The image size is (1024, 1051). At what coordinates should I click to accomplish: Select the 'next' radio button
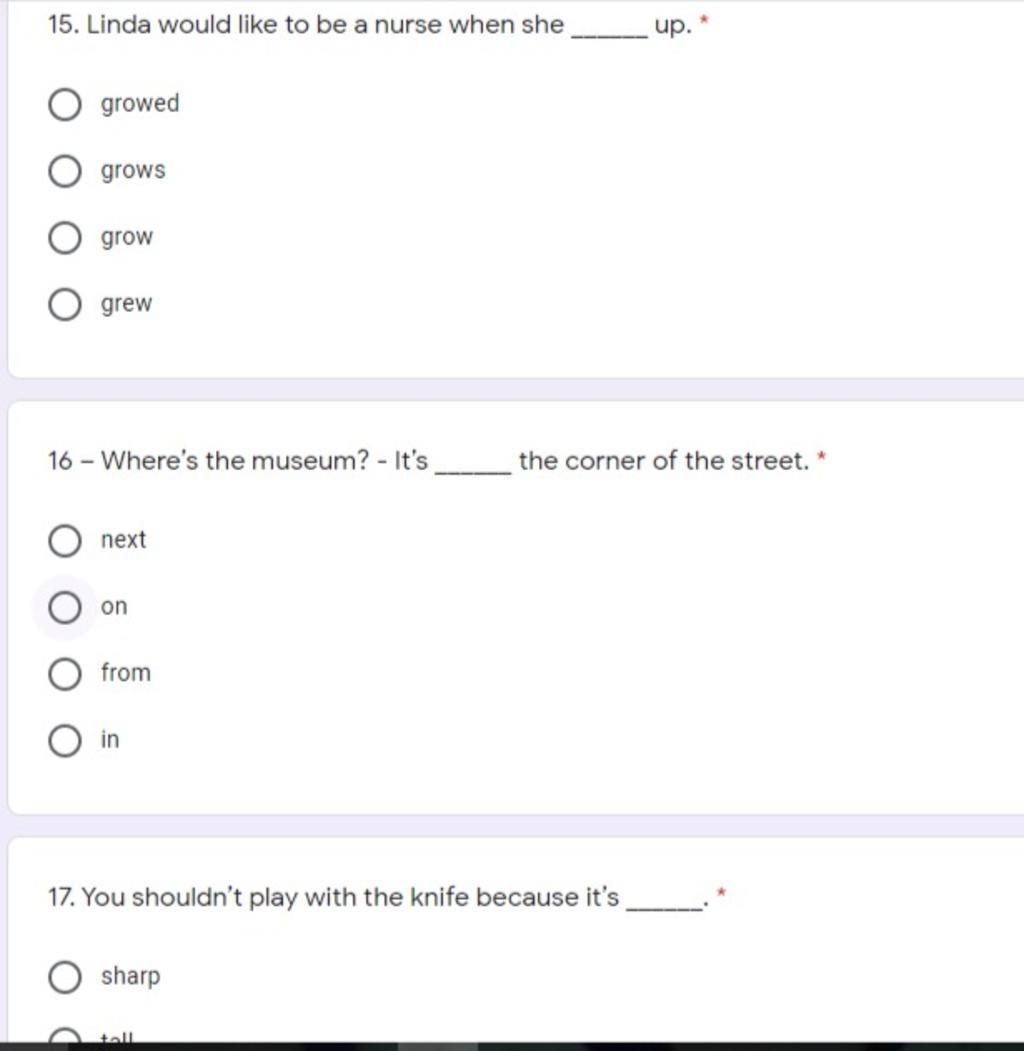65,541
